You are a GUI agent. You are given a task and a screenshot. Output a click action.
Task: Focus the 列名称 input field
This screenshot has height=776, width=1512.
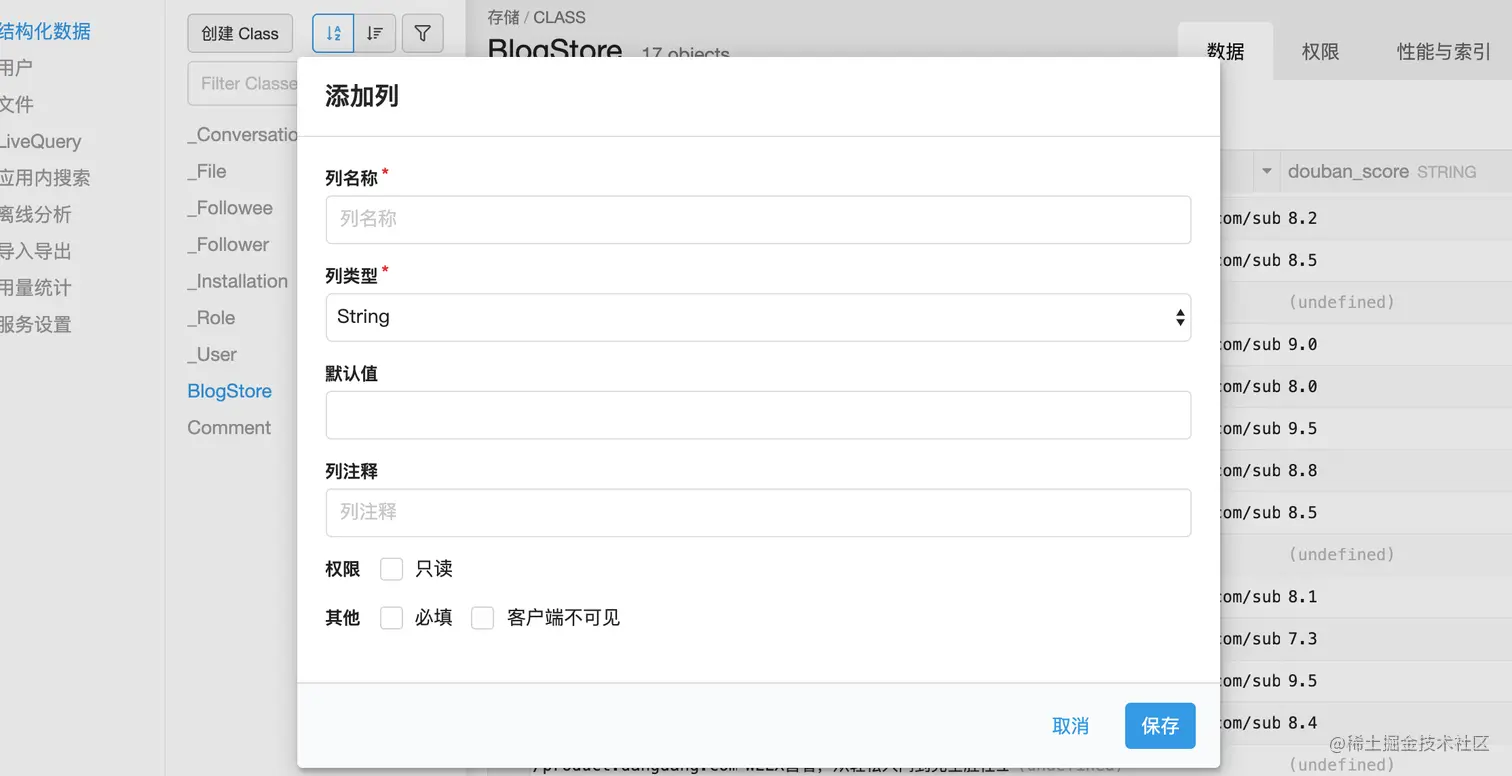758,219
